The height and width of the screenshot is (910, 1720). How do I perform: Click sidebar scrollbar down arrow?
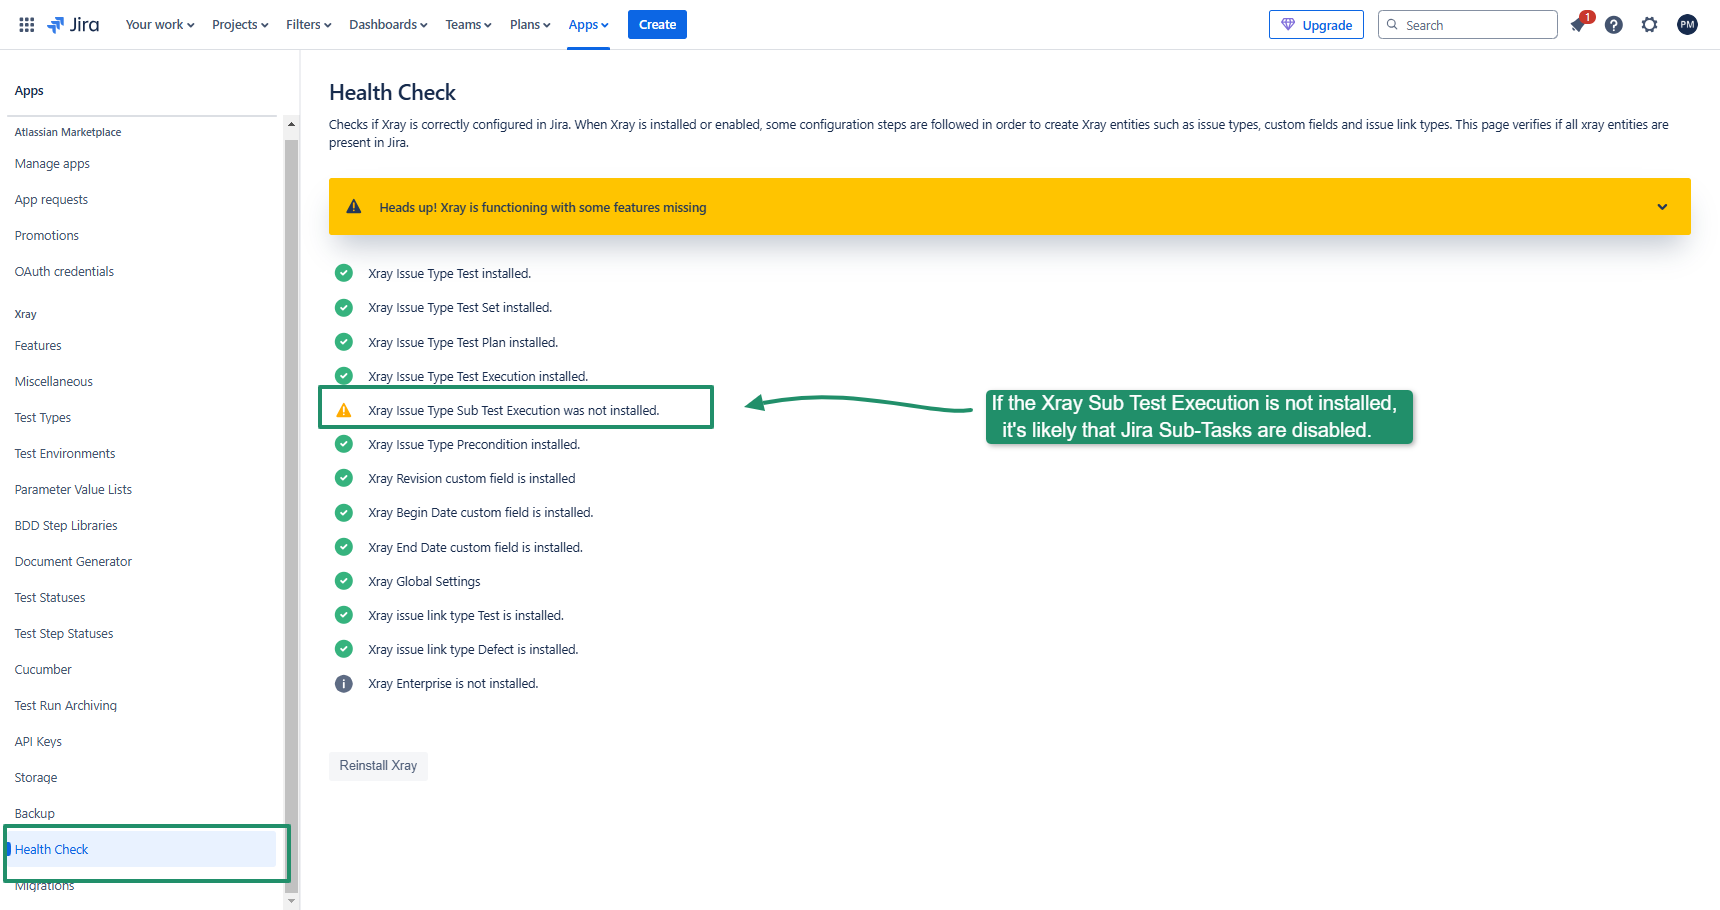[x=292, y=901]
